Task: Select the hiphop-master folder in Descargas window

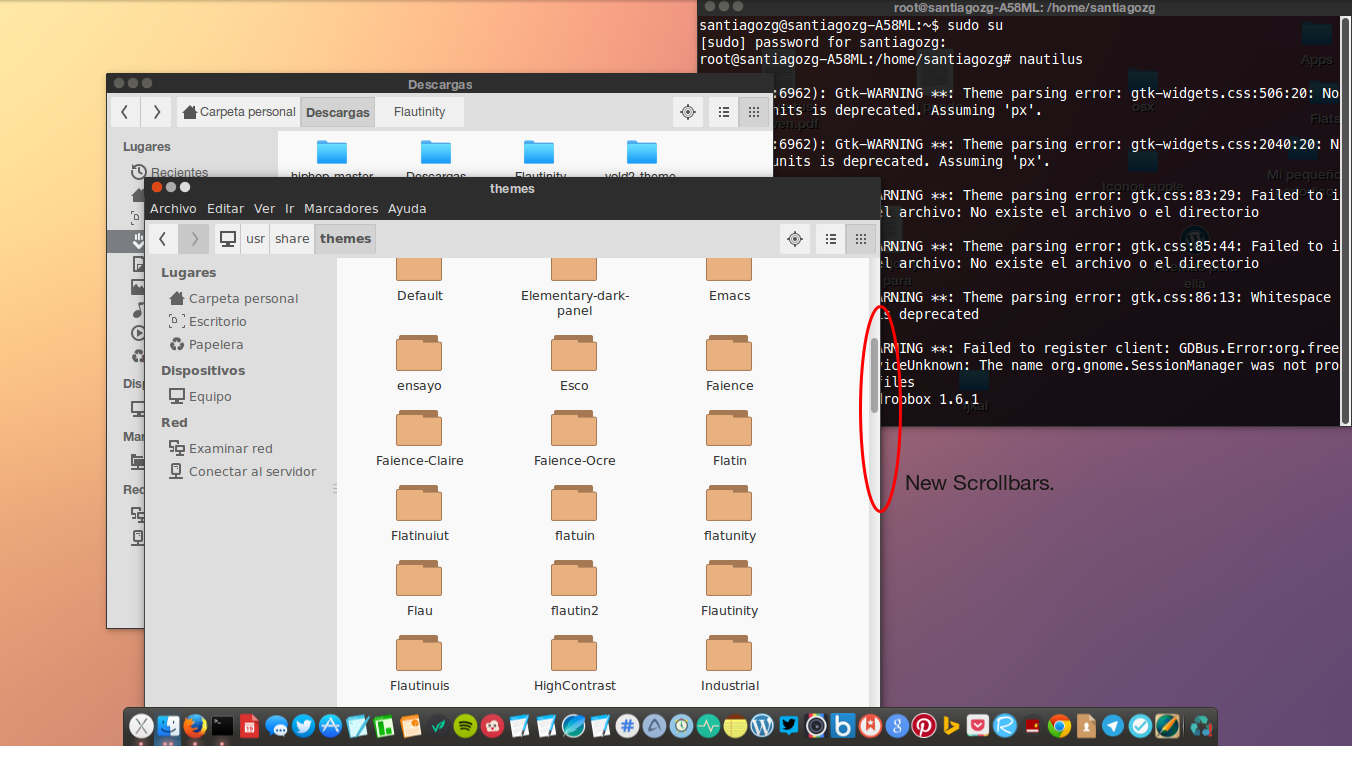Action: (332, 160)
